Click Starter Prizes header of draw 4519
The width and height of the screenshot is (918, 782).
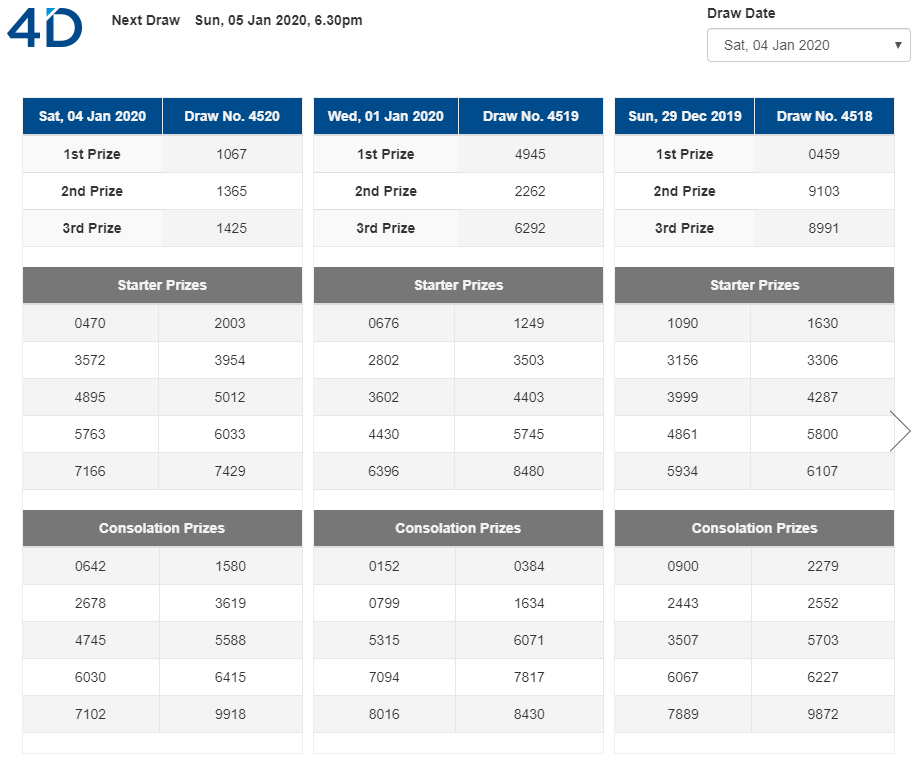pos(458,285)
